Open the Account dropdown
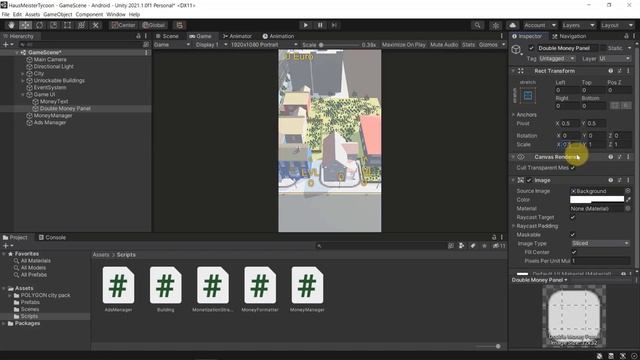This screenshot has width=640, height=360. [539, 25]
